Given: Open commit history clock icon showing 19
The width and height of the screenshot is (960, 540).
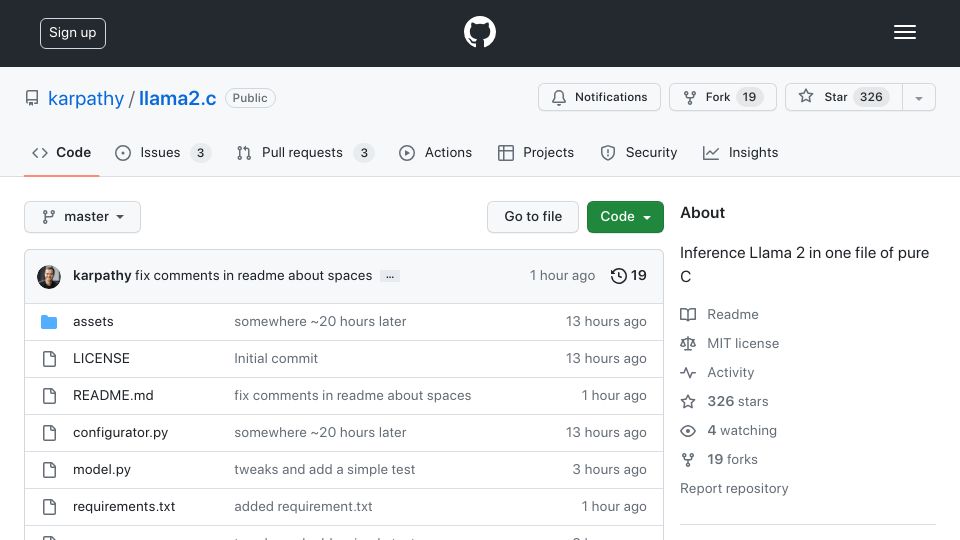Looking at the screenshot, I should pyautogui.click(x=618, y=276).
